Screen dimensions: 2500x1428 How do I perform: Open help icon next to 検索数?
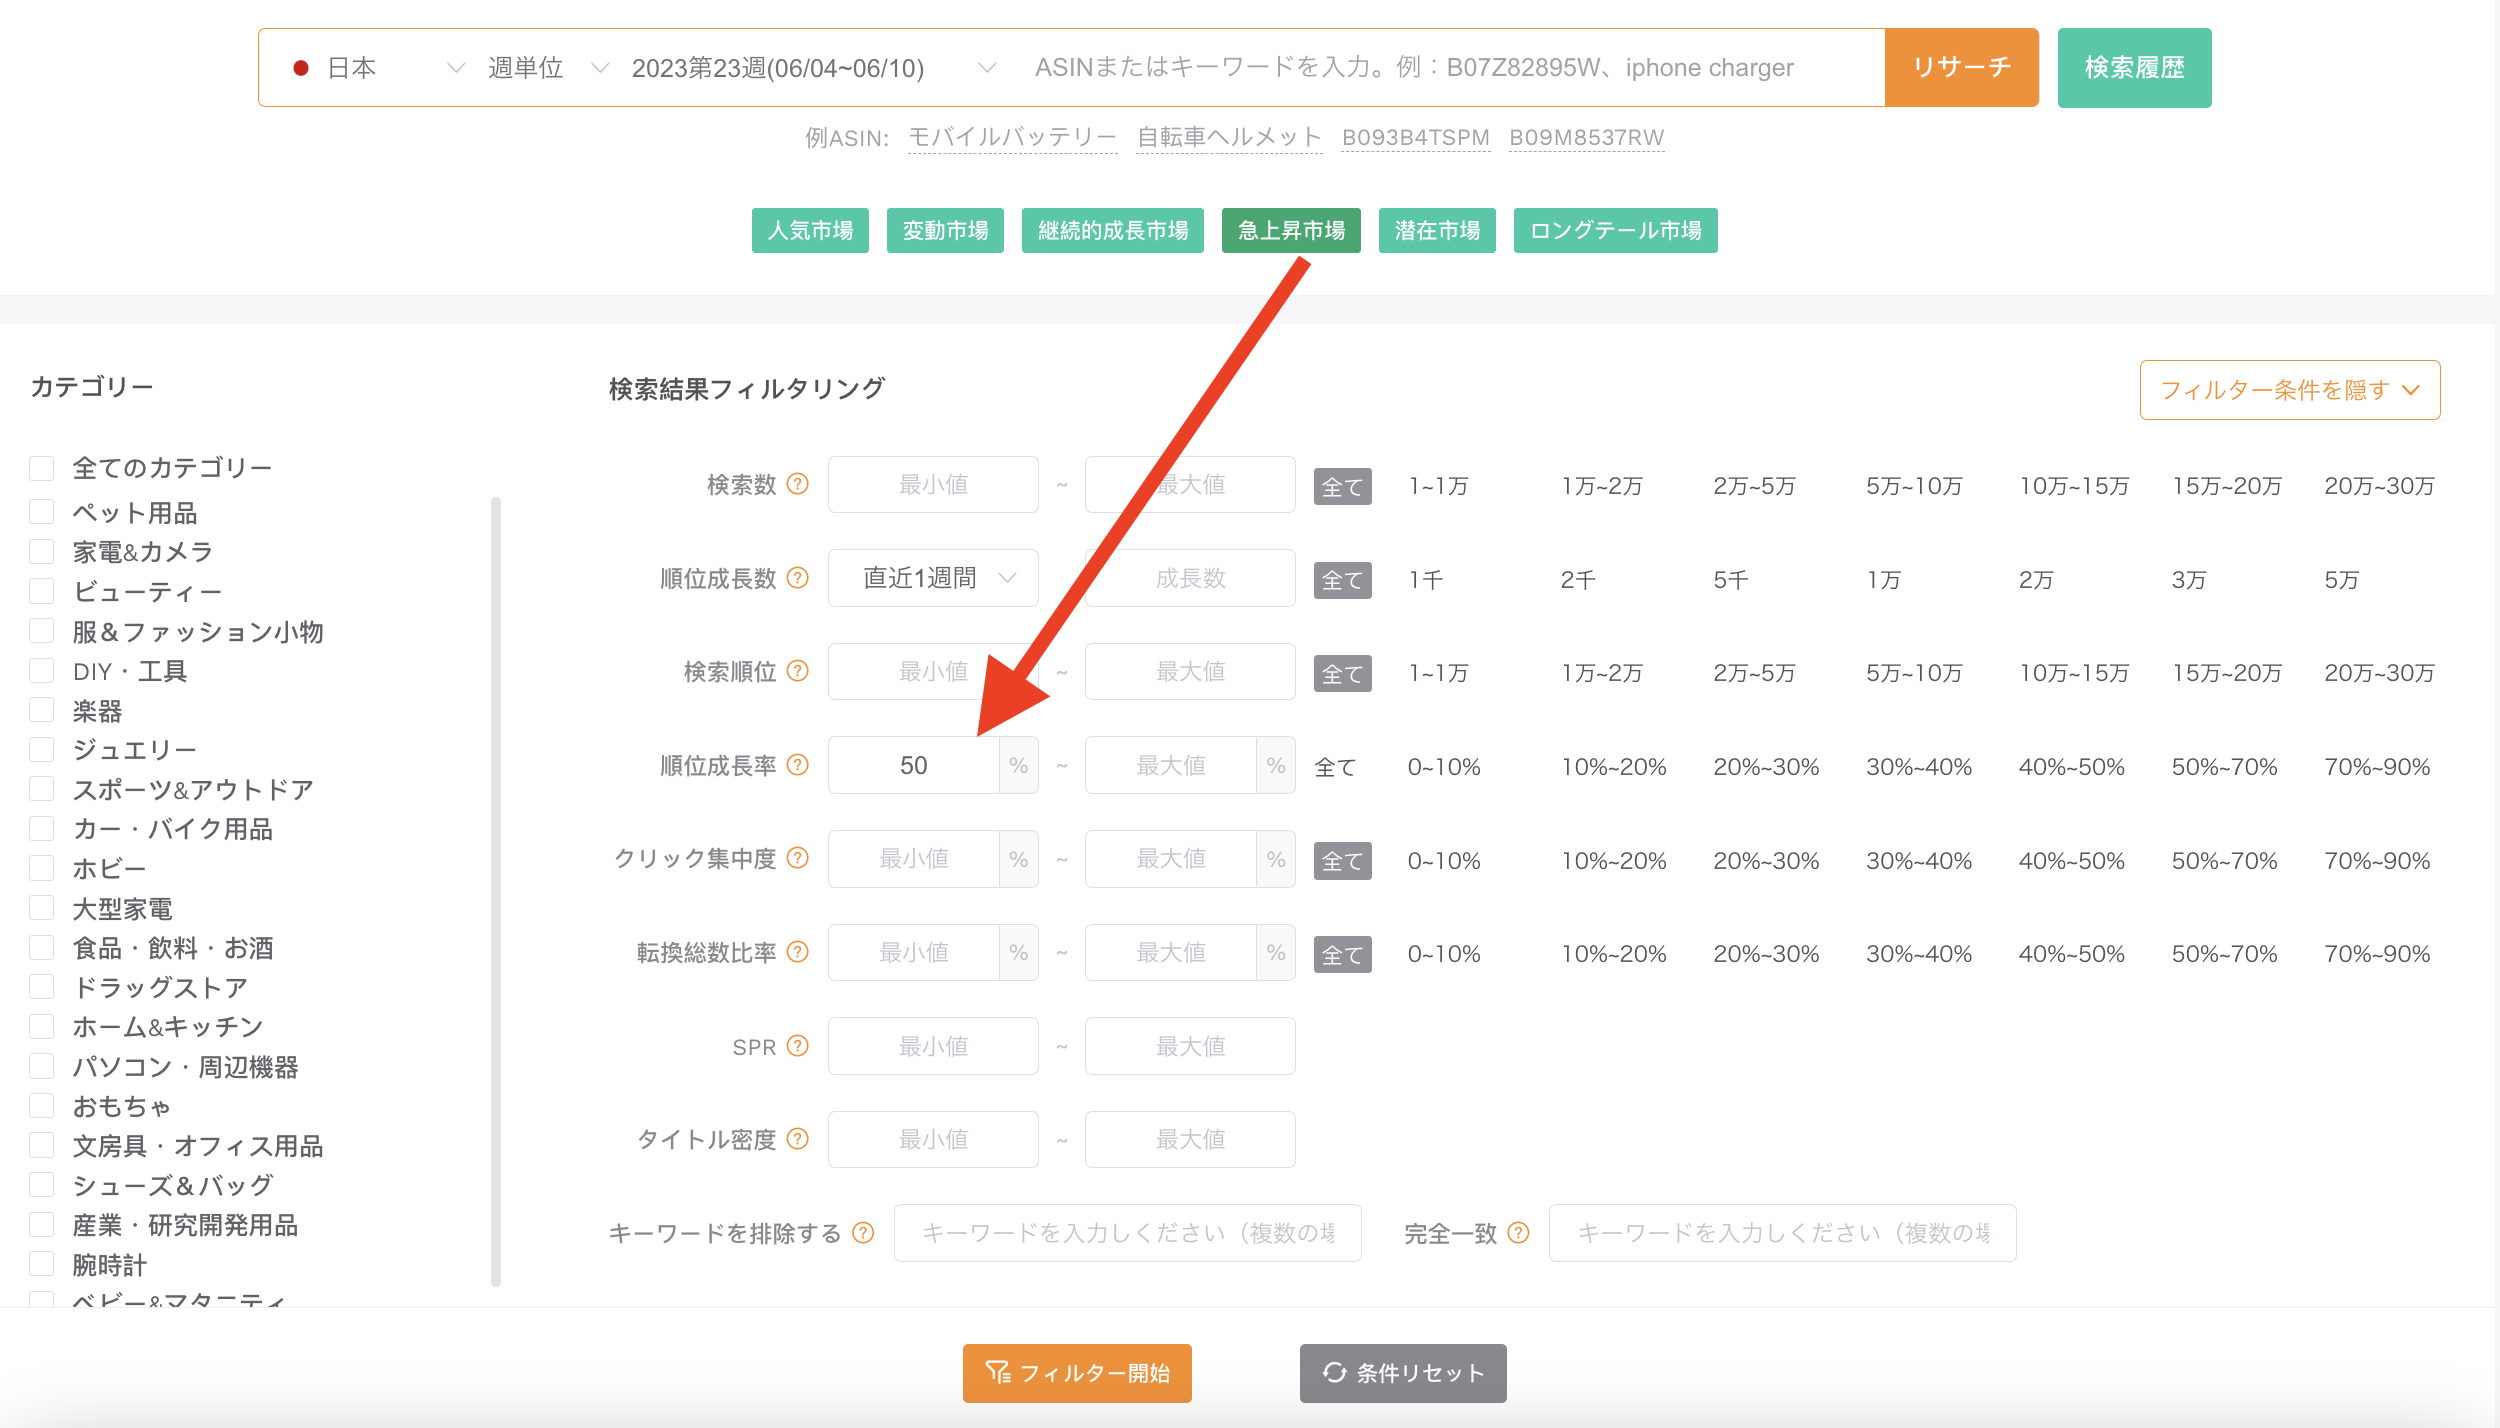(797, 484)
